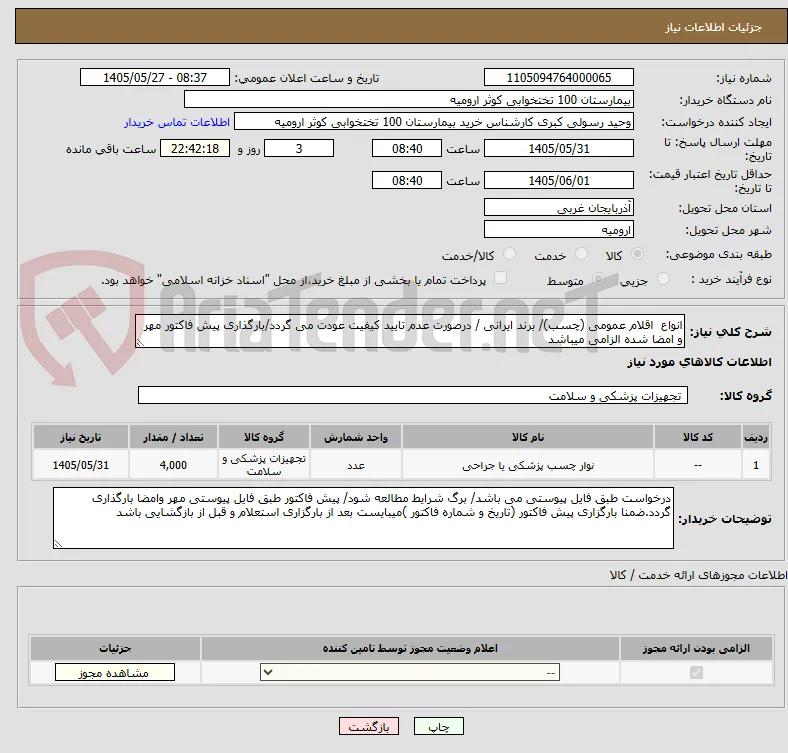Click the goods group تجهیزات پزشکی و سلامت field

pos(413,396)
